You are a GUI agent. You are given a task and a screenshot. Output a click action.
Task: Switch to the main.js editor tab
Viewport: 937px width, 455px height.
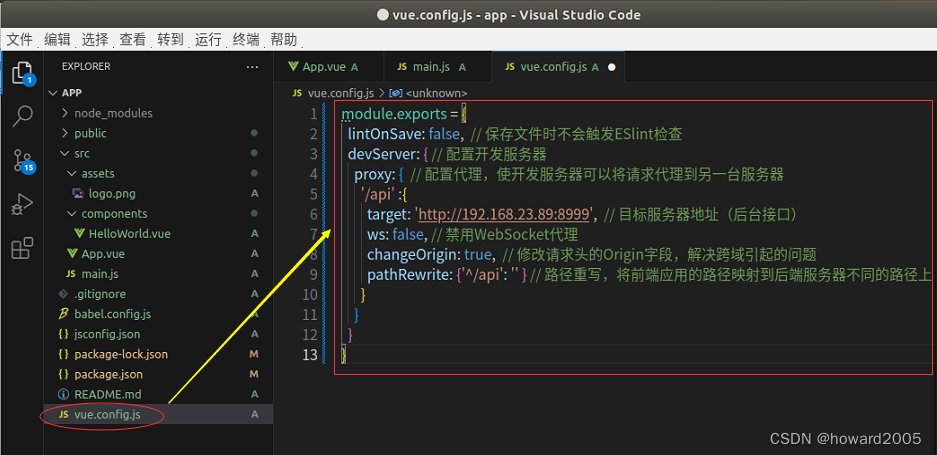click(x=437, y=67)
